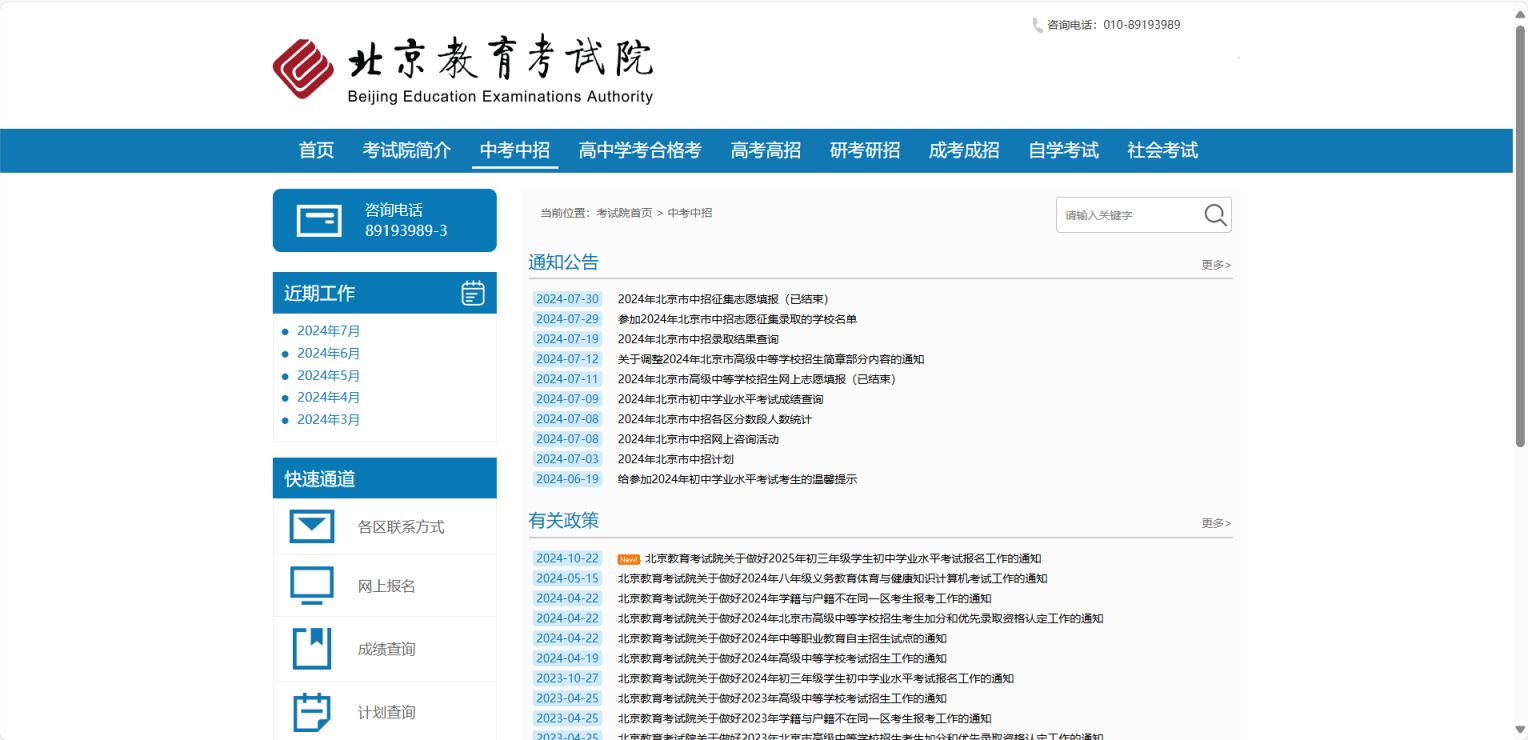Click 考试院首页 in the breadcrumb

624,213
